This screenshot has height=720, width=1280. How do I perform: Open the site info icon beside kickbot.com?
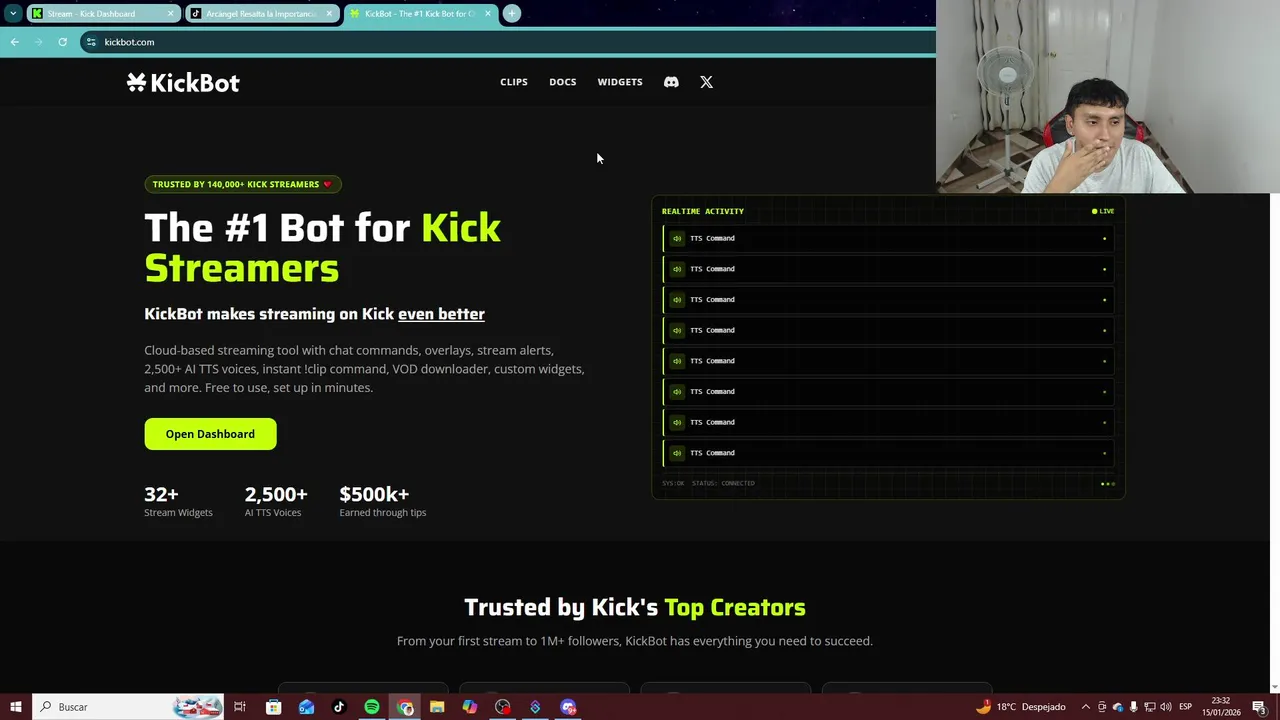pos(91,42)
